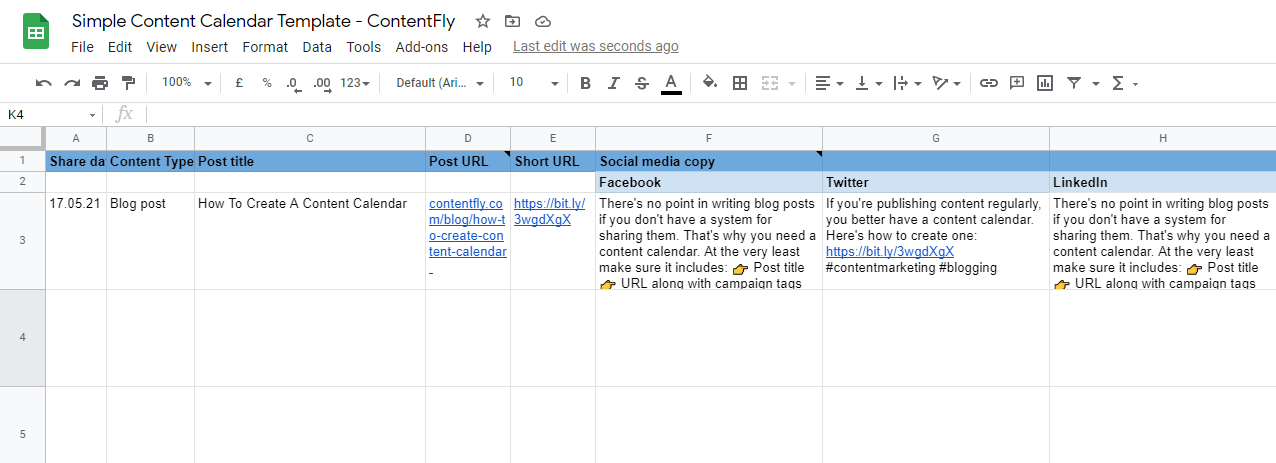The width and height of the screenshot is (1276, 463).
Task: Select the 17.05.21 date cell
Action: click(x=76, y=241)
